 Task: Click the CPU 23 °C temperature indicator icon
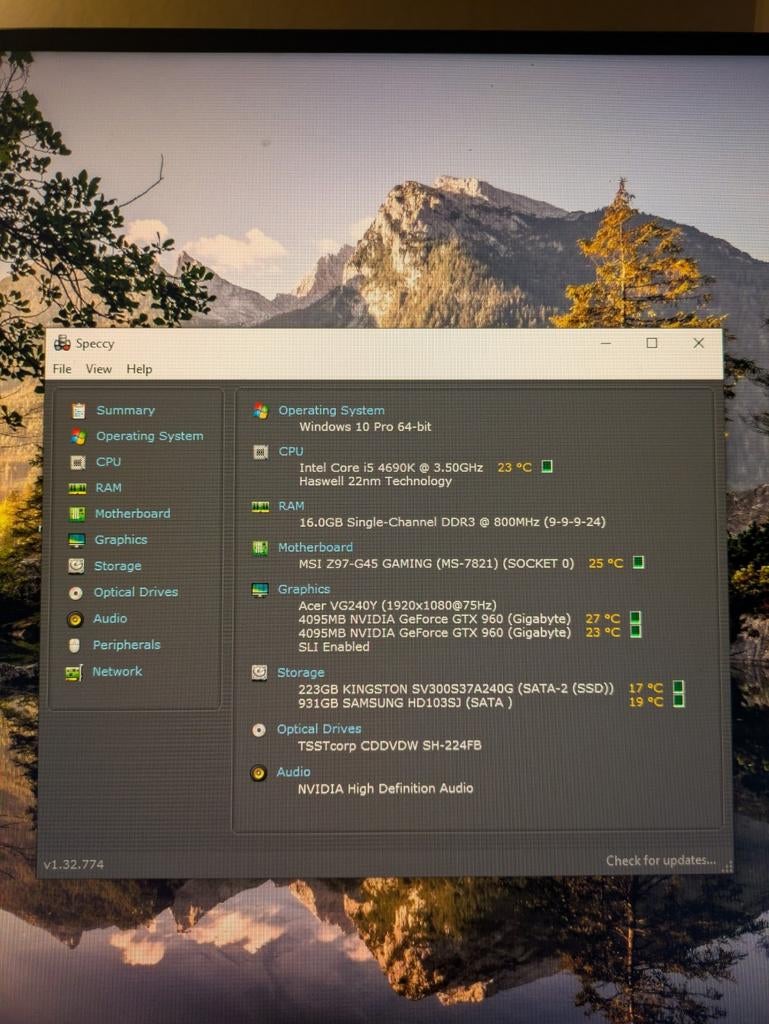pos(547,466)
